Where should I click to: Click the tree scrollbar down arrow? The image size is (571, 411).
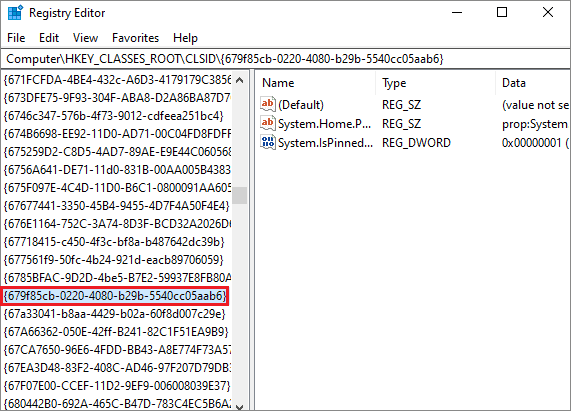(240, 407)
